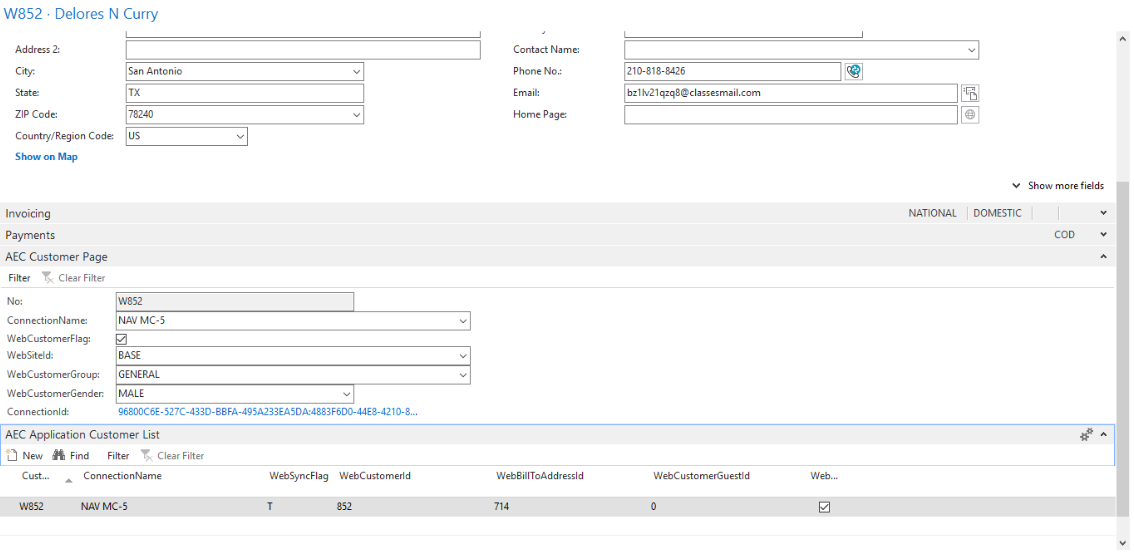Click inside the Address 2 input field
Image resolution: width=1134 pixels, height=555 pixels.
[x=302, y=50]
